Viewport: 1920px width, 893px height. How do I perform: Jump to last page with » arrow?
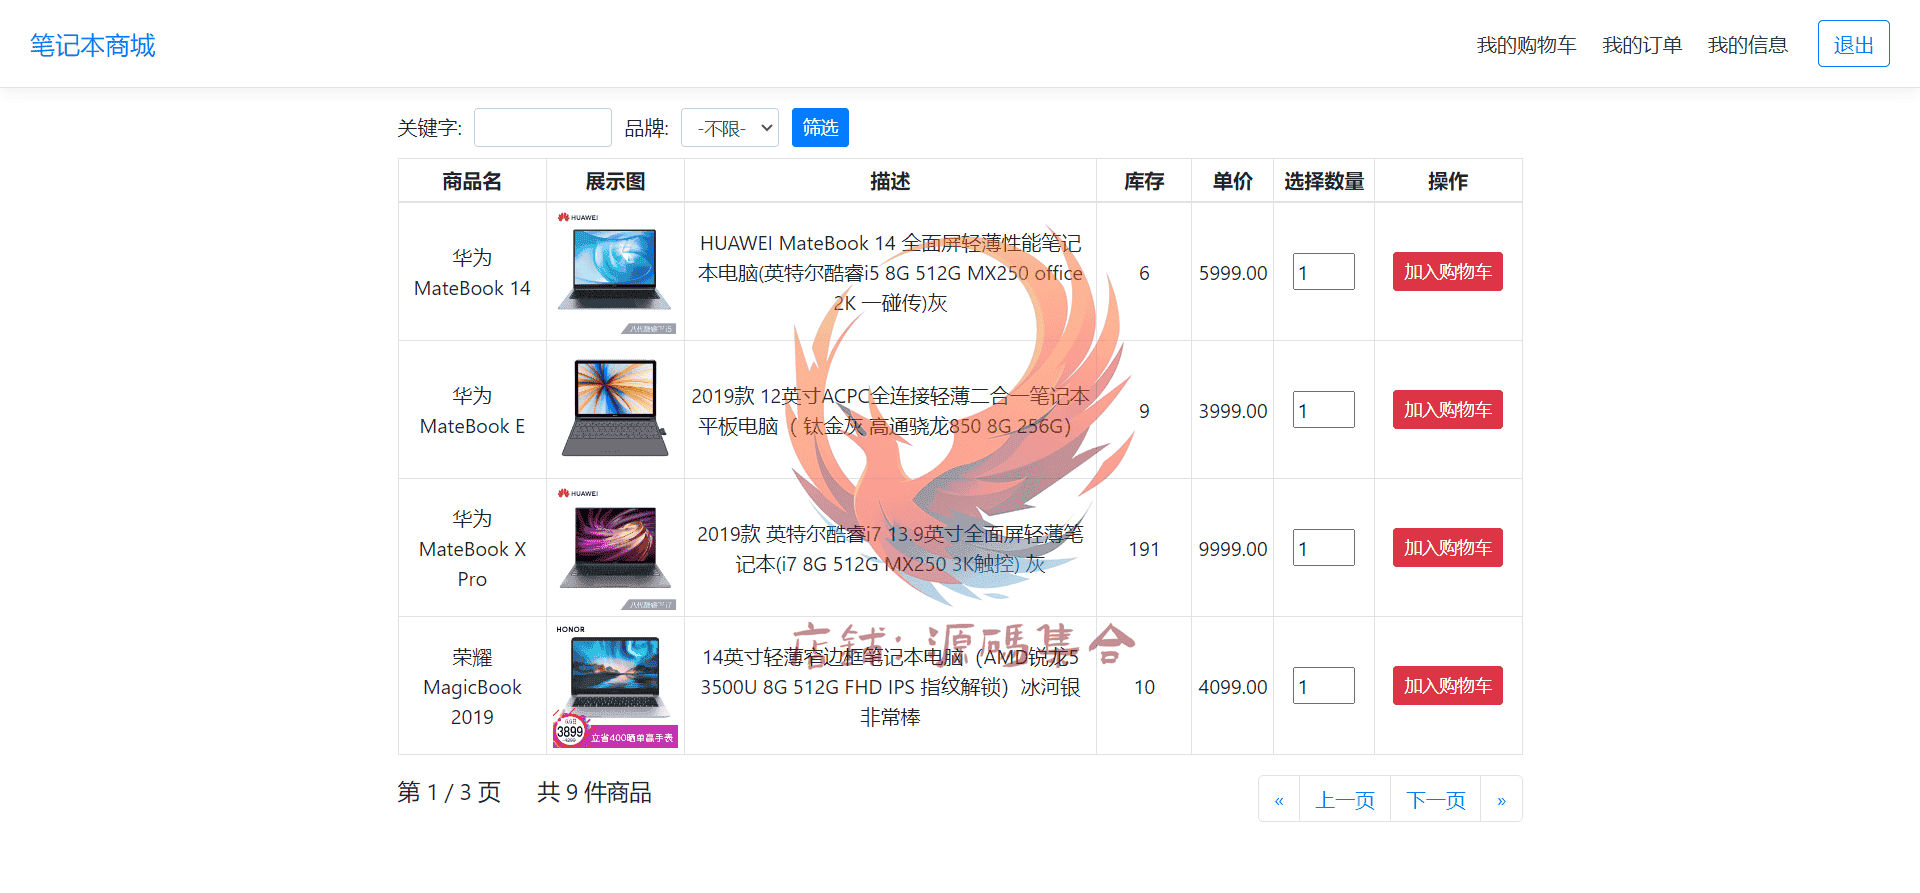pyautogui.click(x=1501, y=799)
